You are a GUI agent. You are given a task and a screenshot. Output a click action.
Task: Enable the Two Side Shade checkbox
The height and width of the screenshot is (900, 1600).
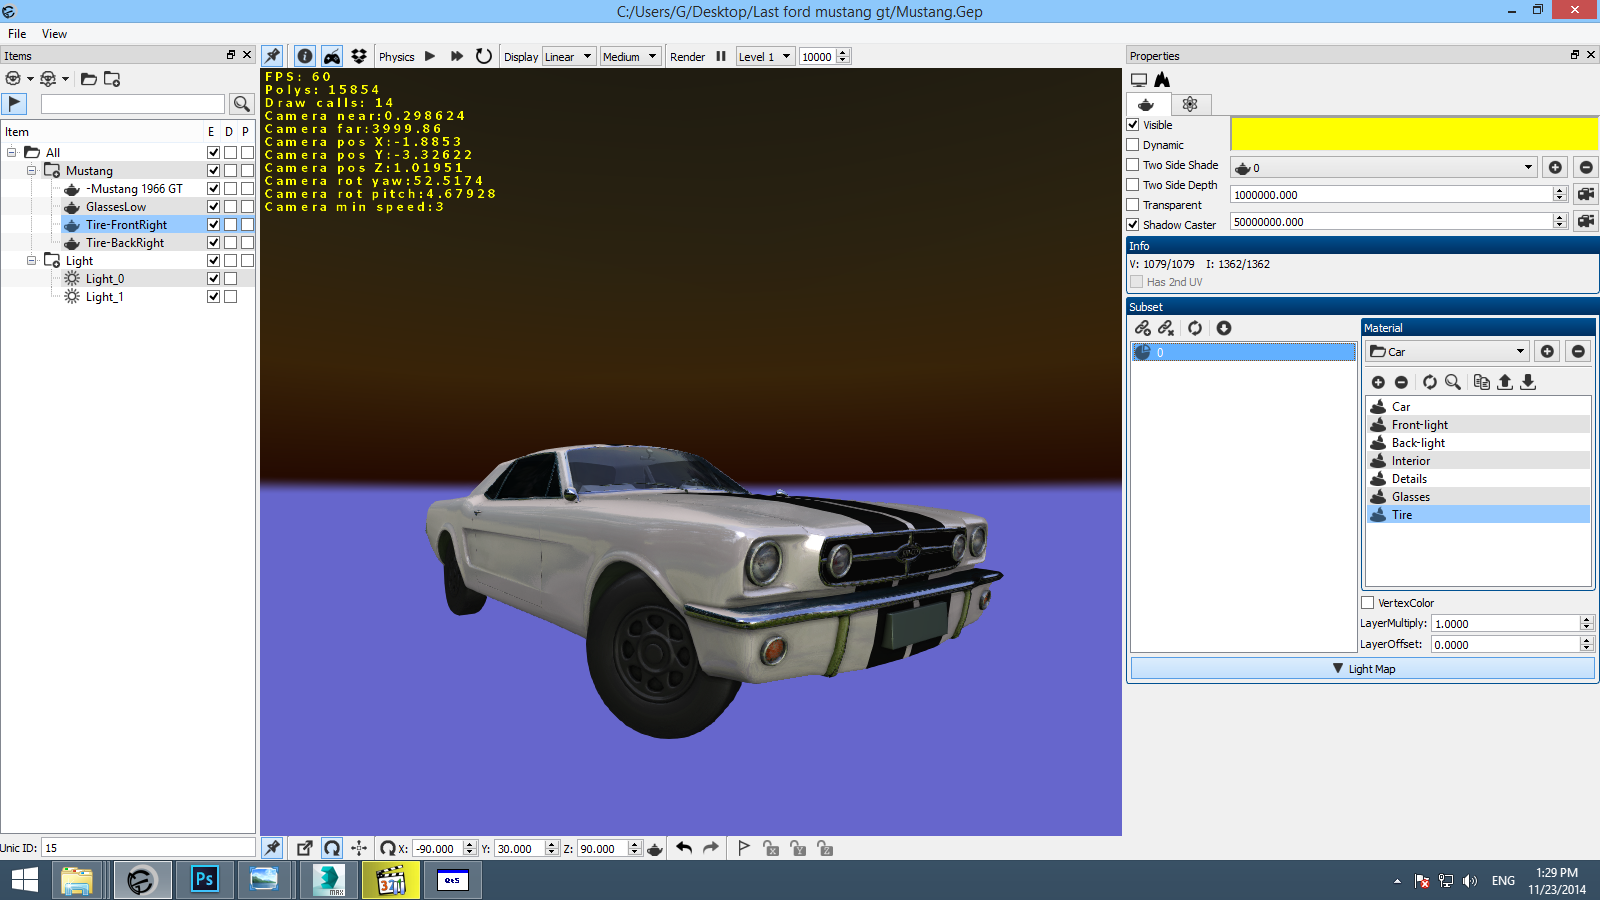pyautogui.click(x=1133, y=165)
